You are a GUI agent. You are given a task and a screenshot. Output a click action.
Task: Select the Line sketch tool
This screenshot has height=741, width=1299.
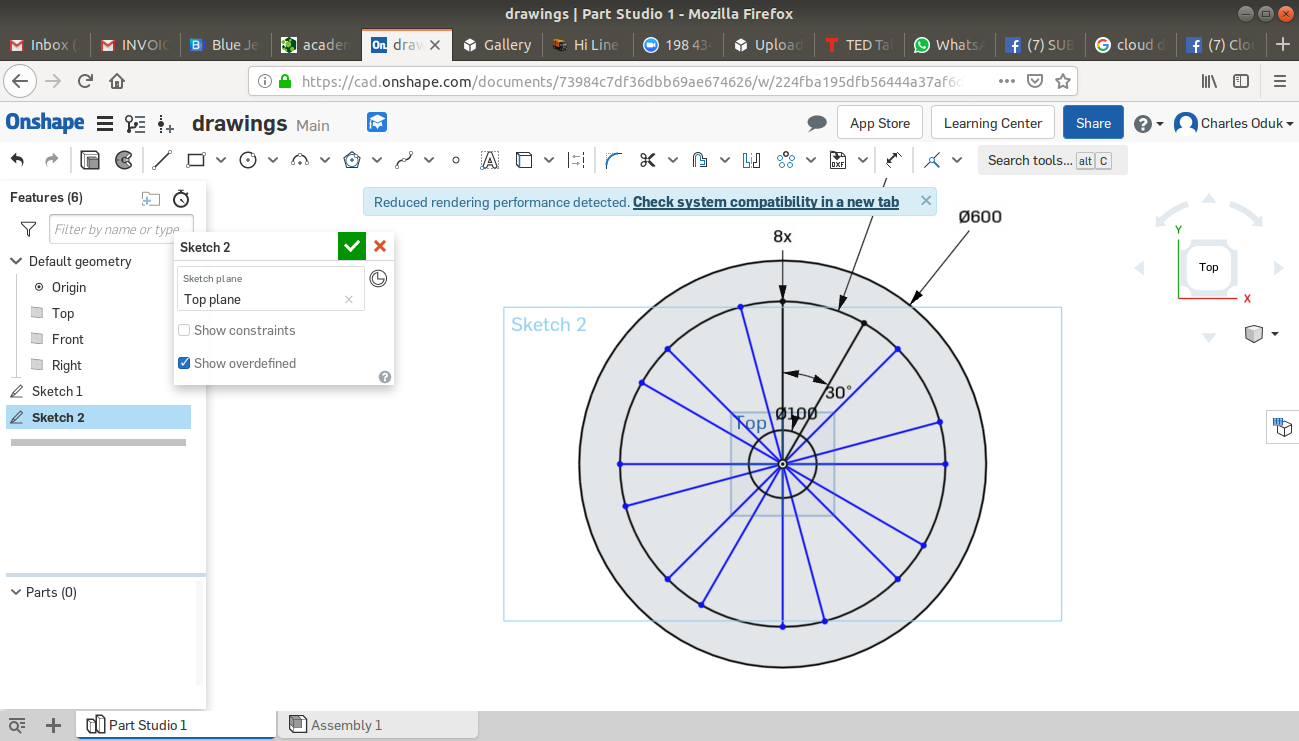tap(162, 160)
